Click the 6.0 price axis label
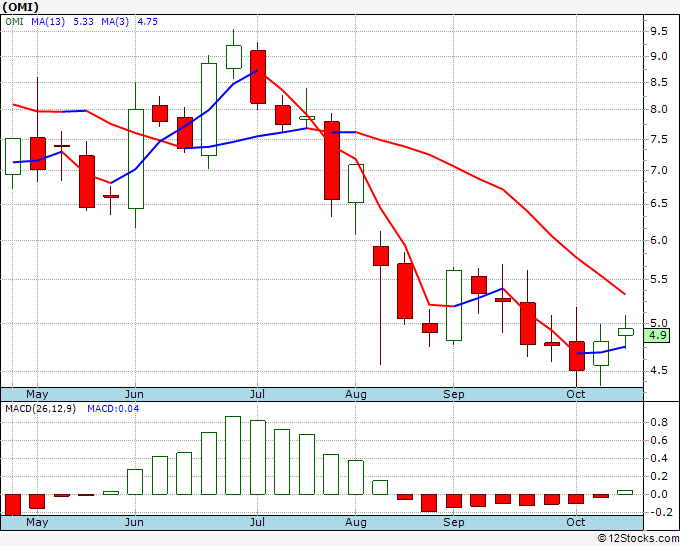This screenshot has width=680, height=546. 658,240
